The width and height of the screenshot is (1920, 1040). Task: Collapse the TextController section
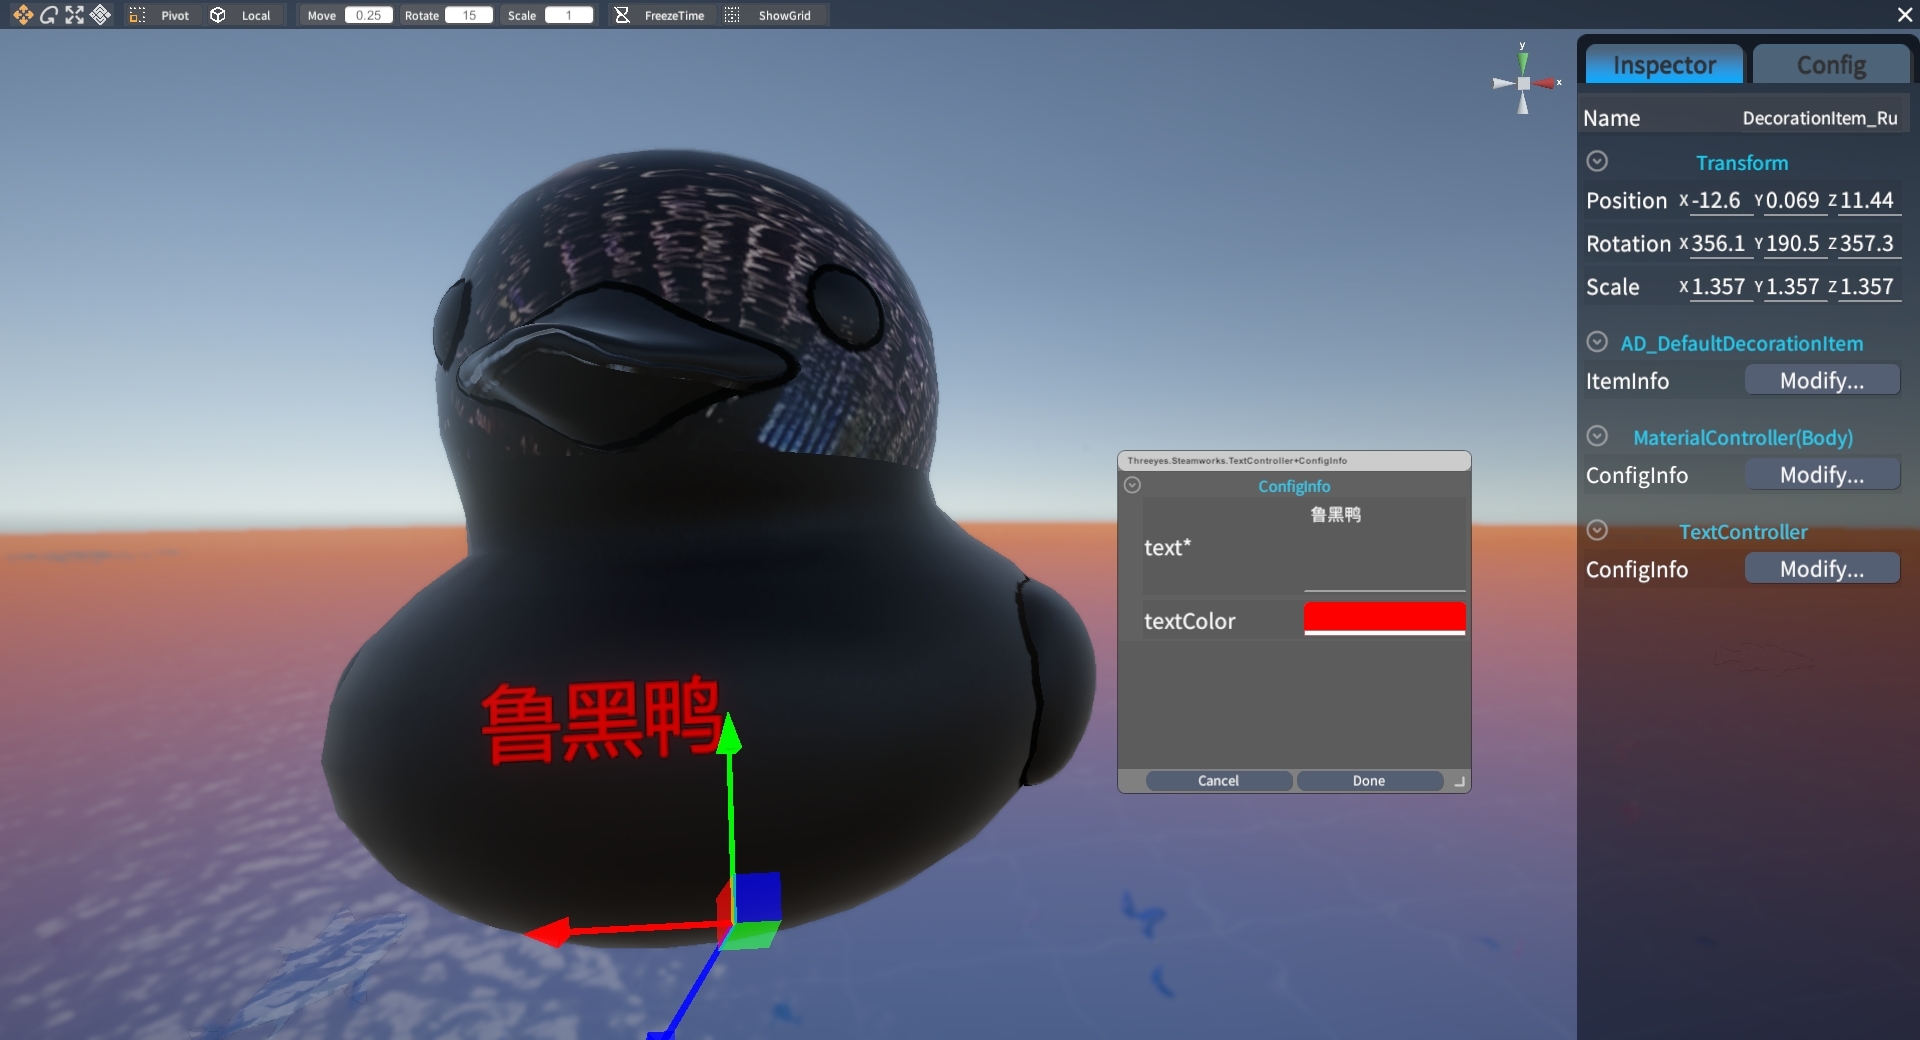click(x=1597, y=530)
